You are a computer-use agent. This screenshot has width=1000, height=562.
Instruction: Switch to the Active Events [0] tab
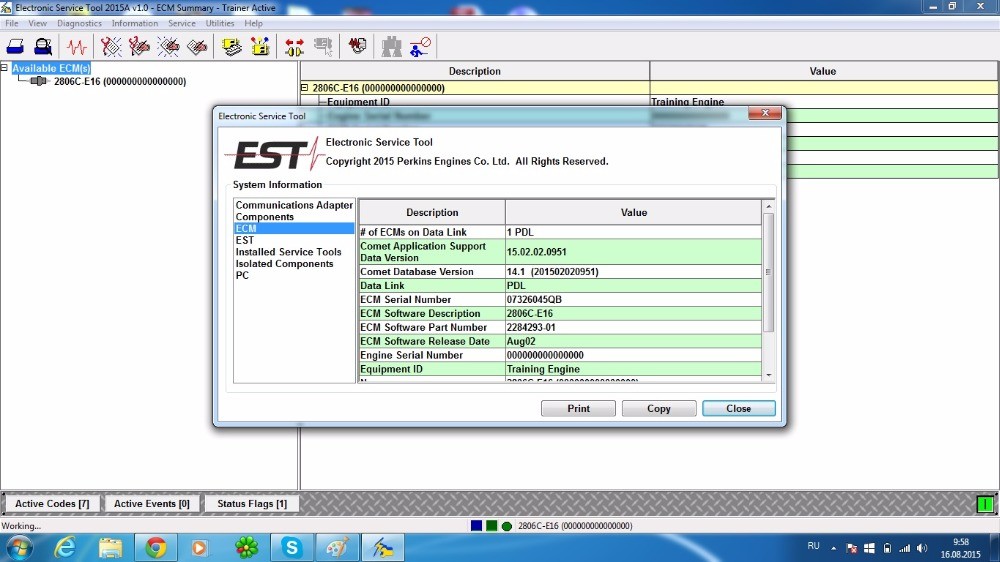[152, 504]
